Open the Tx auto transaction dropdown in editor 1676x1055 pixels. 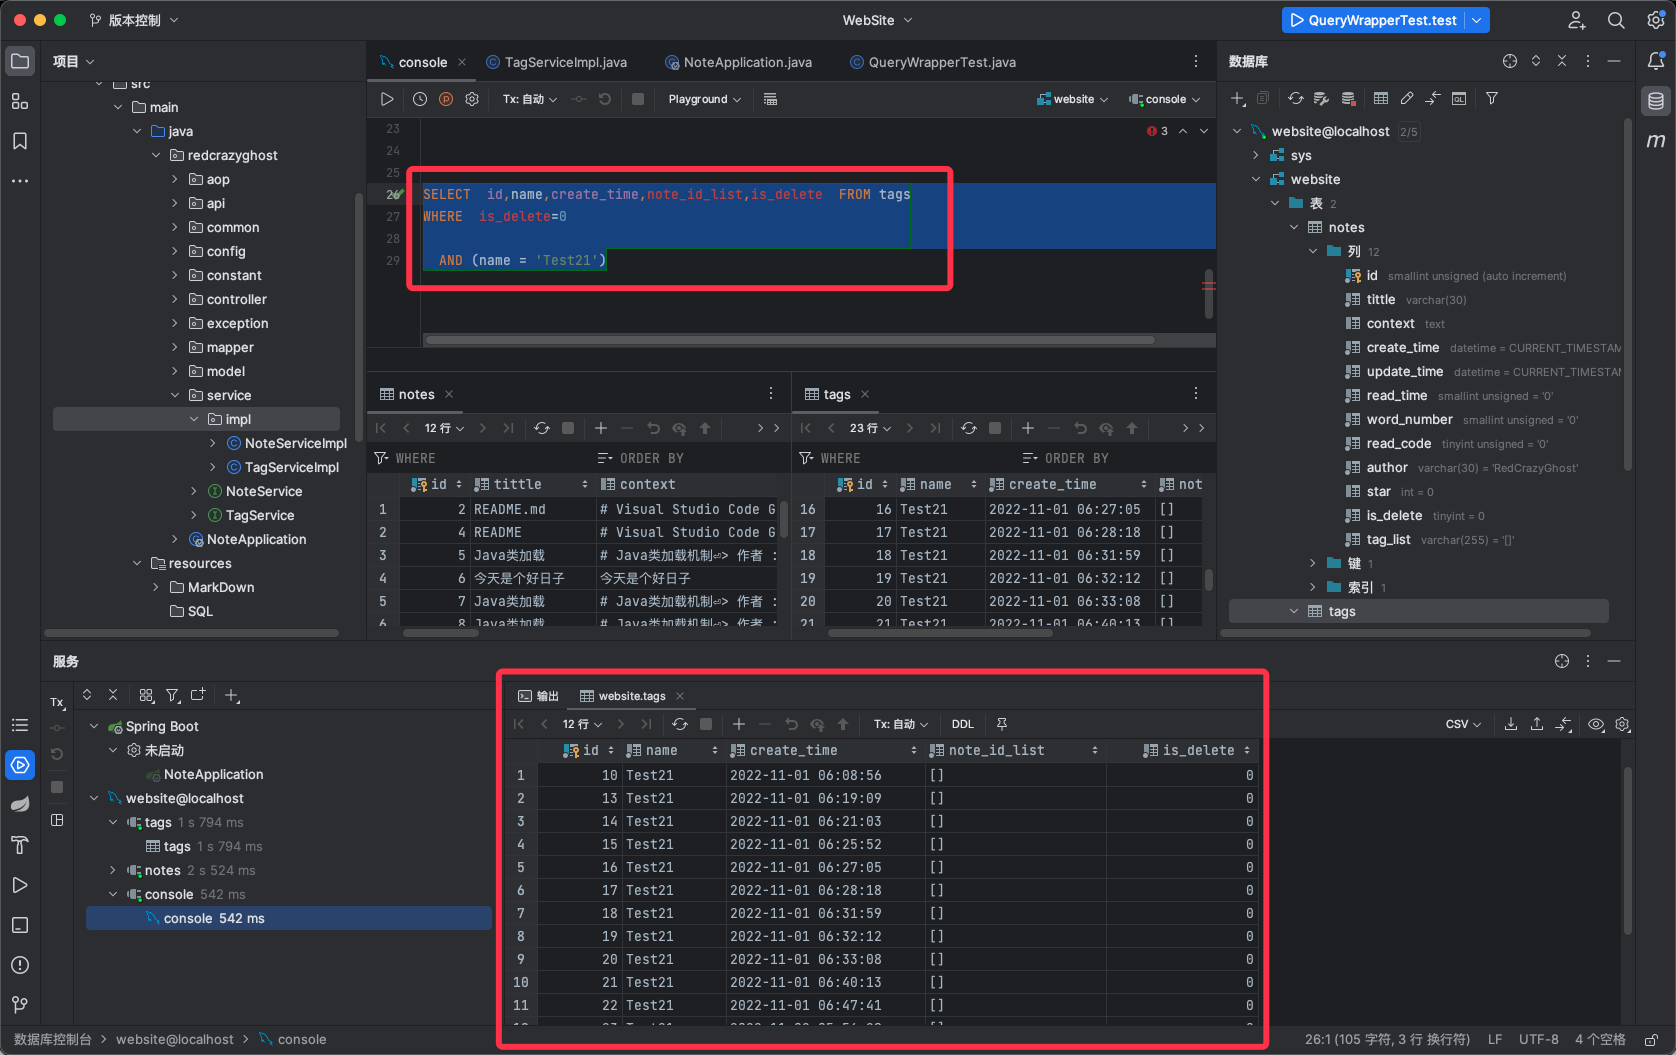point(529,99)
